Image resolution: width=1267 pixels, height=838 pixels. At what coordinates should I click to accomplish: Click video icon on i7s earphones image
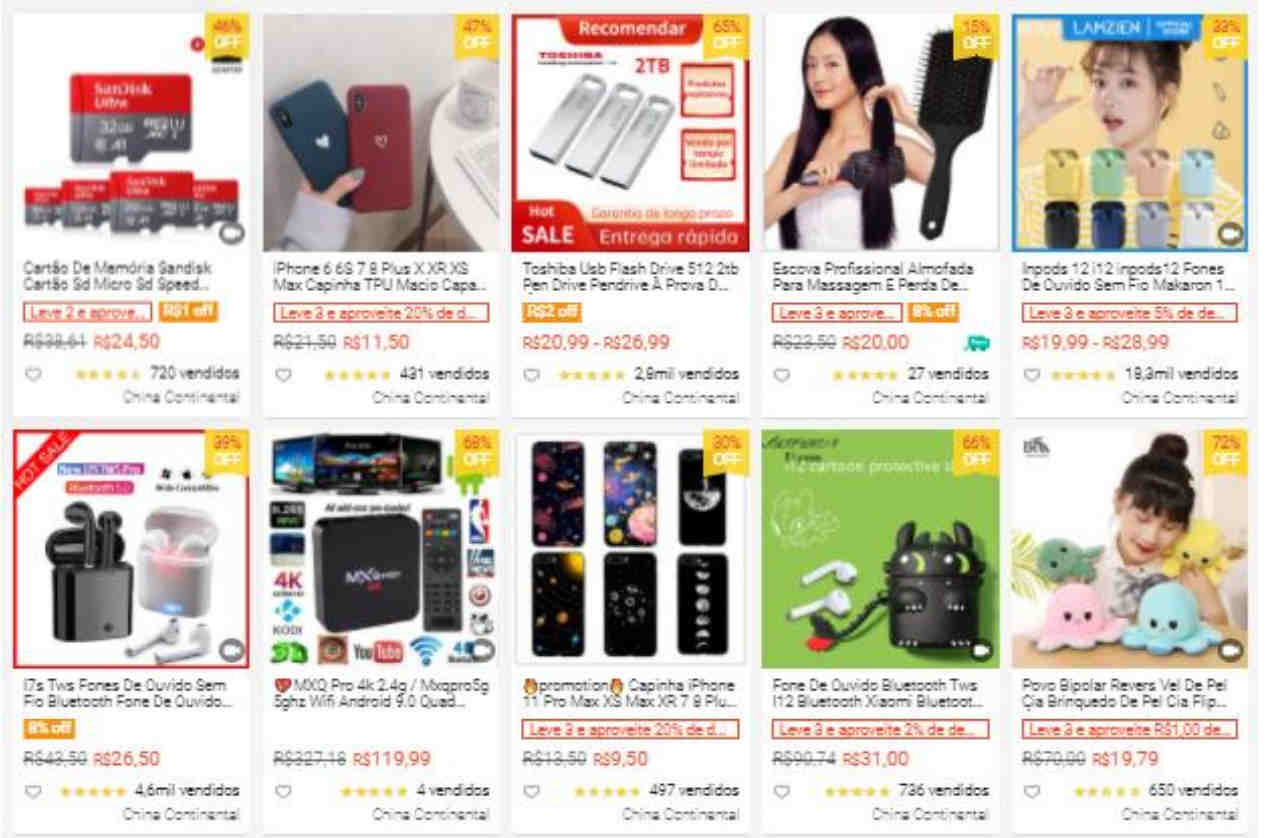pos(232,650)
